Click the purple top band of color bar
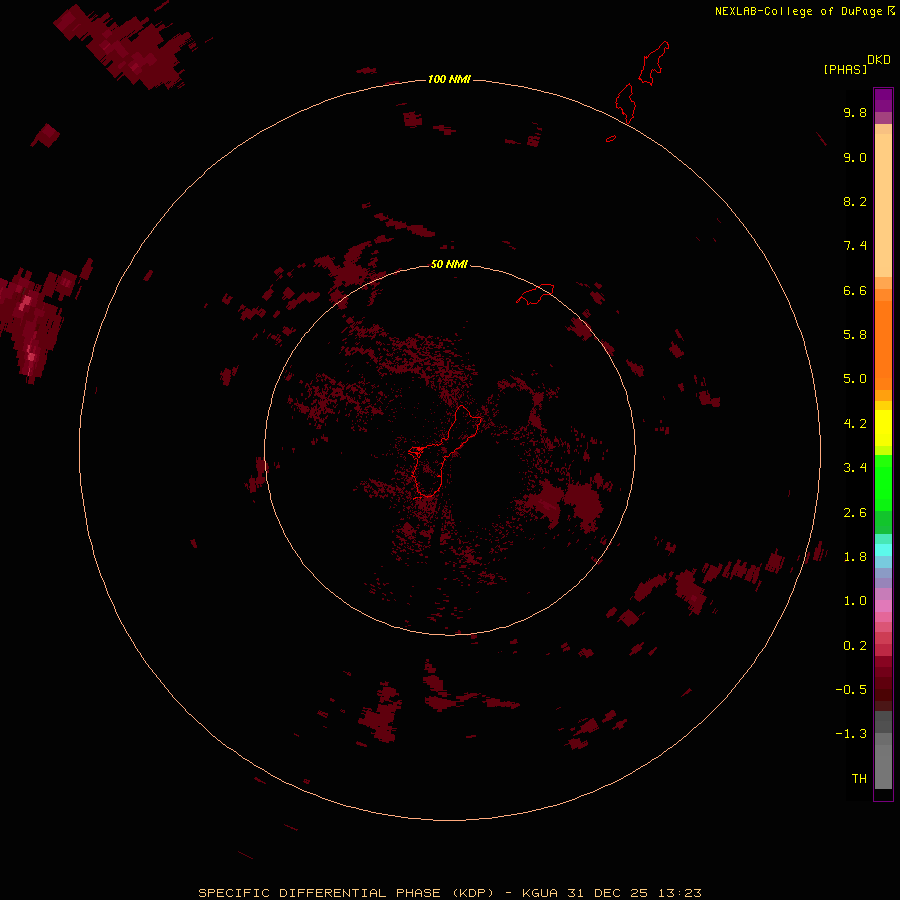This screenshot has height=900, width=900. pyautogui.click(x=883, y=100)
